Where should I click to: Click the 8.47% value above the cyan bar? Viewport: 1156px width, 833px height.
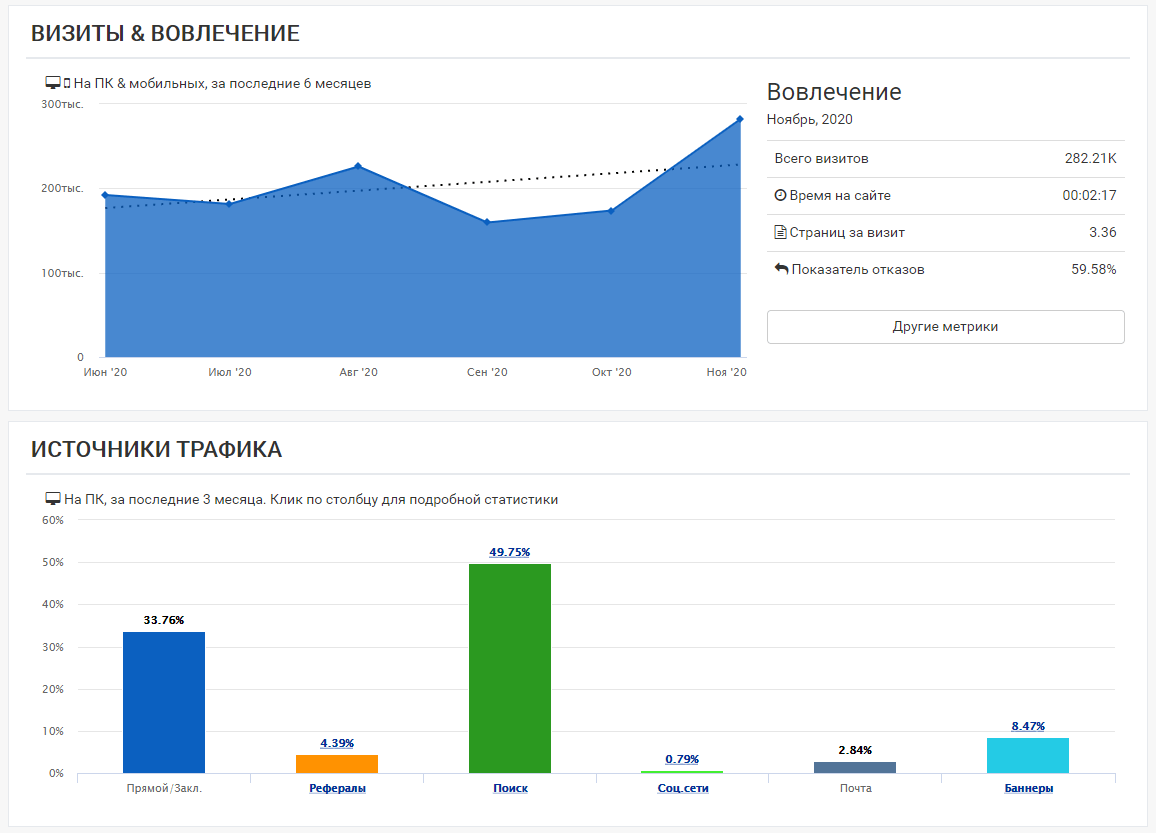pos(1028,726)
